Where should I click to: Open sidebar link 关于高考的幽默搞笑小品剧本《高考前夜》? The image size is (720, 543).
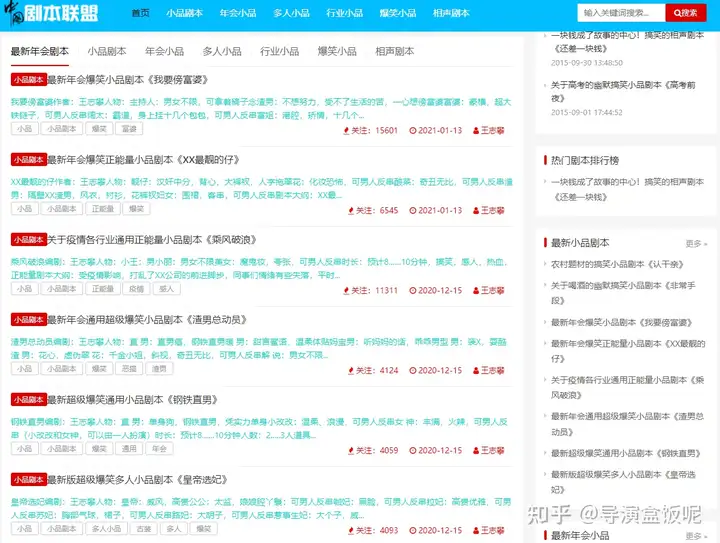pos(623,91)
